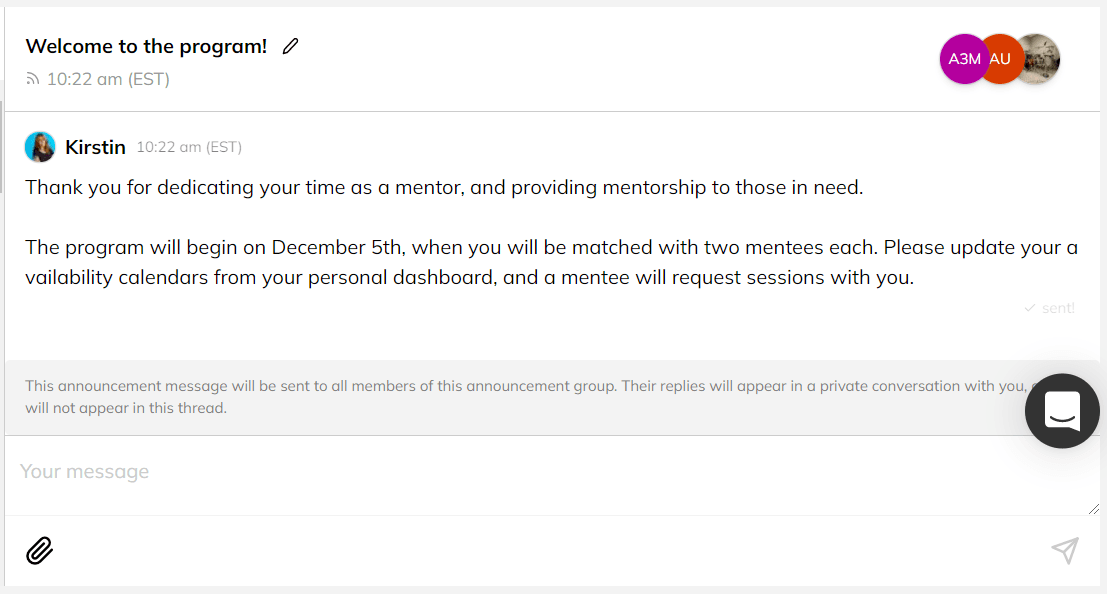
Task: Click the A3M member avatar
Action: point(963,59)
